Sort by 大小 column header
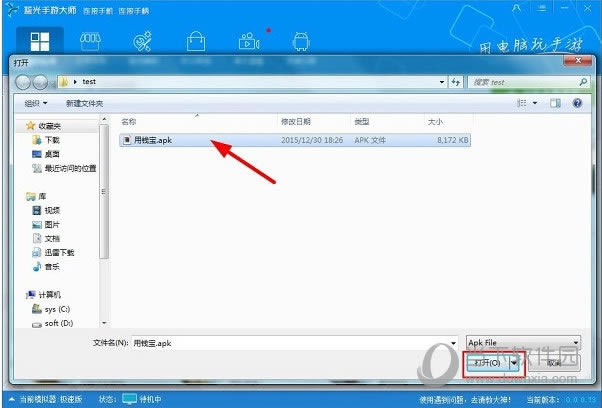Screen dimensions: 602x408 [435, 122]
